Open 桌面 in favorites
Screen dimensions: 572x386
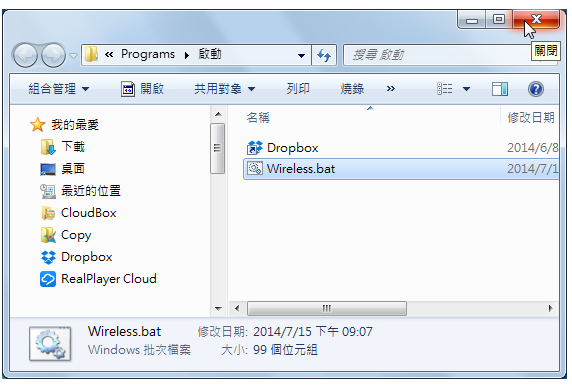click(x=73, y=169)
